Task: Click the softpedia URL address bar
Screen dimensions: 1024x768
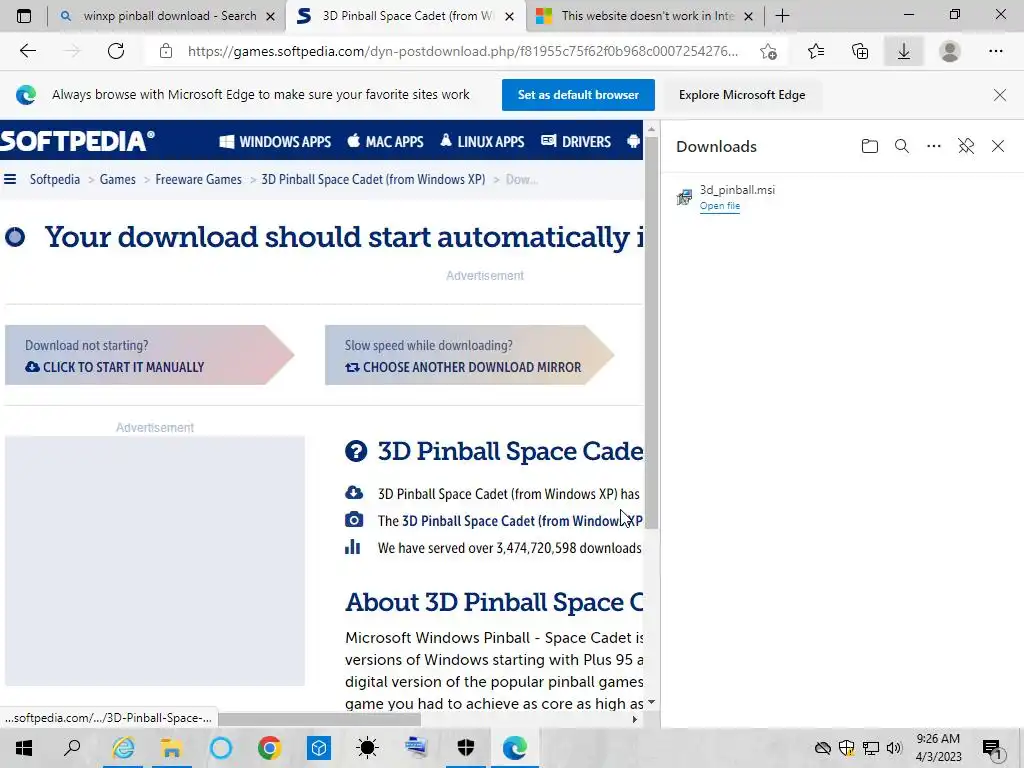Action: pos(462,51)
